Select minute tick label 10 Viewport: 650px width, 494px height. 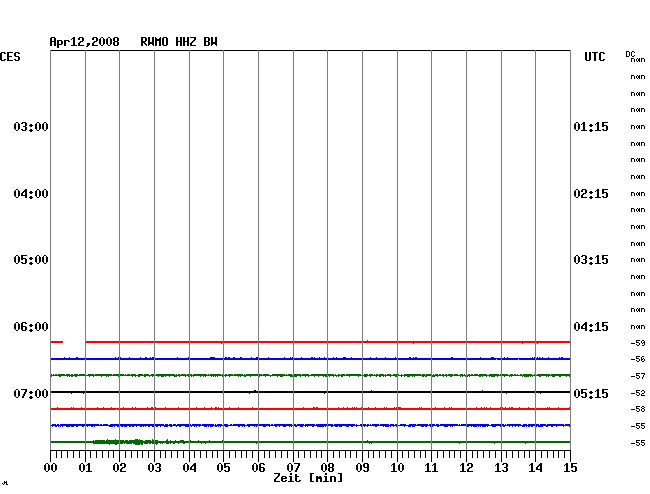point(397,467)
